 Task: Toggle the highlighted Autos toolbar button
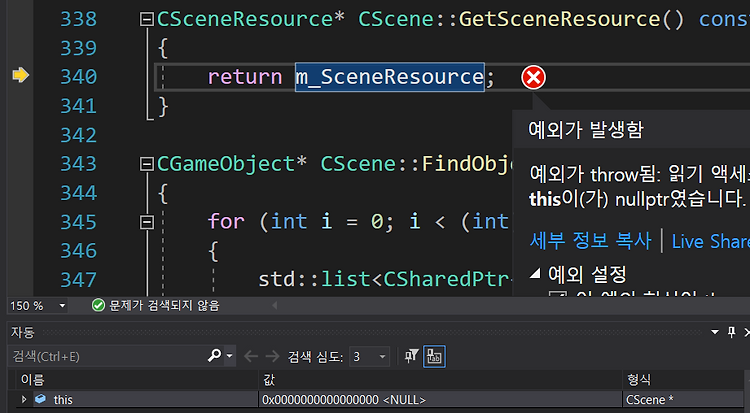434,357
